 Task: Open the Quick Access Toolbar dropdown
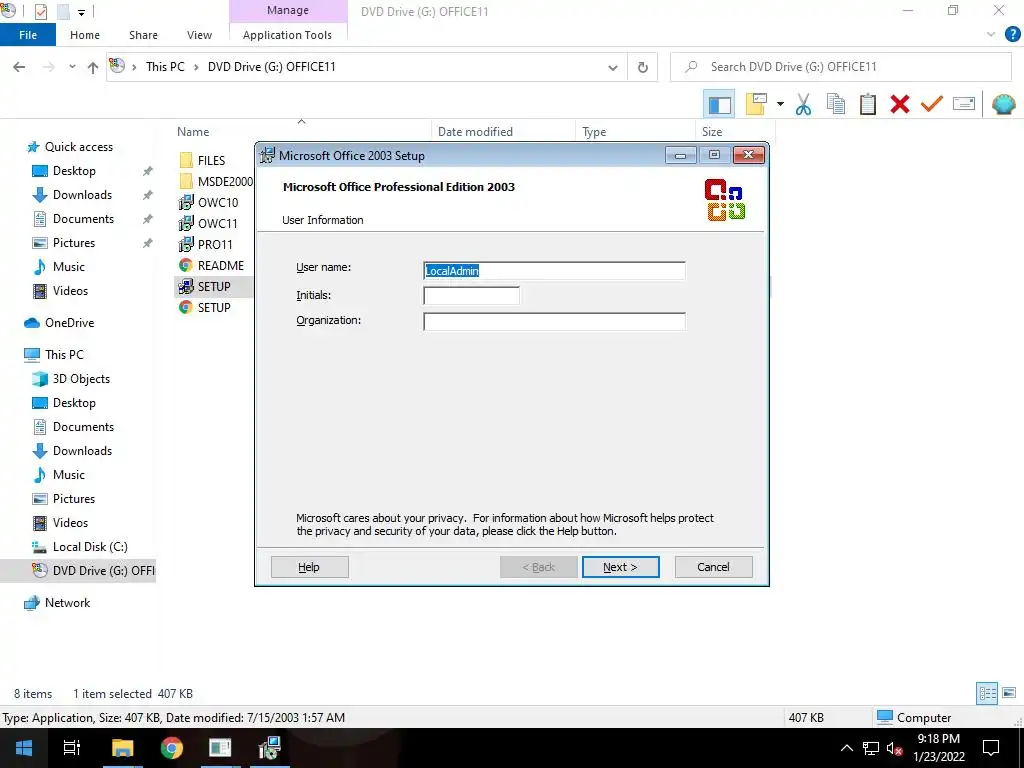pos(82,12)
